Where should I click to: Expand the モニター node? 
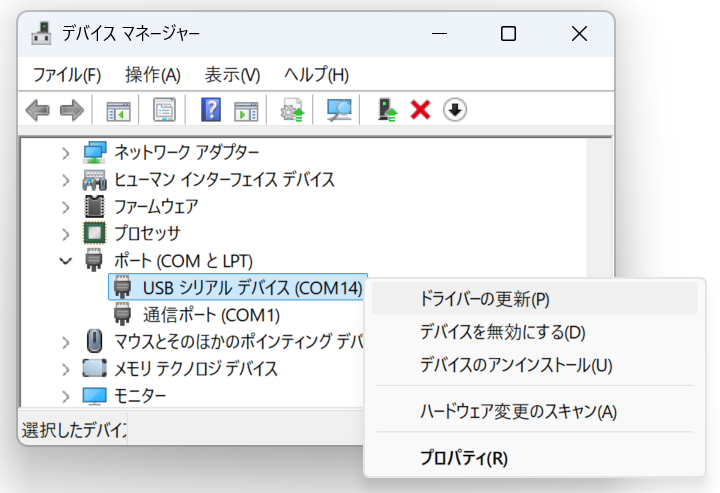pos(66,396)
